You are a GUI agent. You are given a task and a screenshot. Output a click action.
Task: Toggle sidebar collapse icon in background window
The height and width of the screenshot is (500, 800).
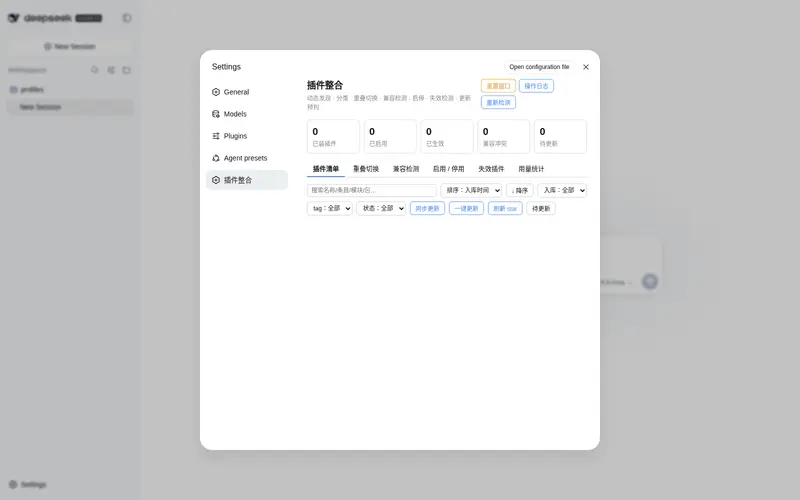(x=127, y=18)
